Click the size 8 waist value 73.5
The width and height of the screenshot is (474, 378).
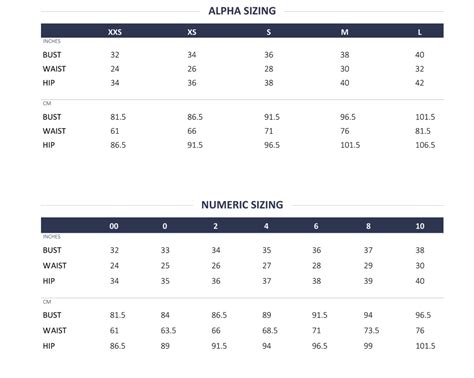pos(371,330)
